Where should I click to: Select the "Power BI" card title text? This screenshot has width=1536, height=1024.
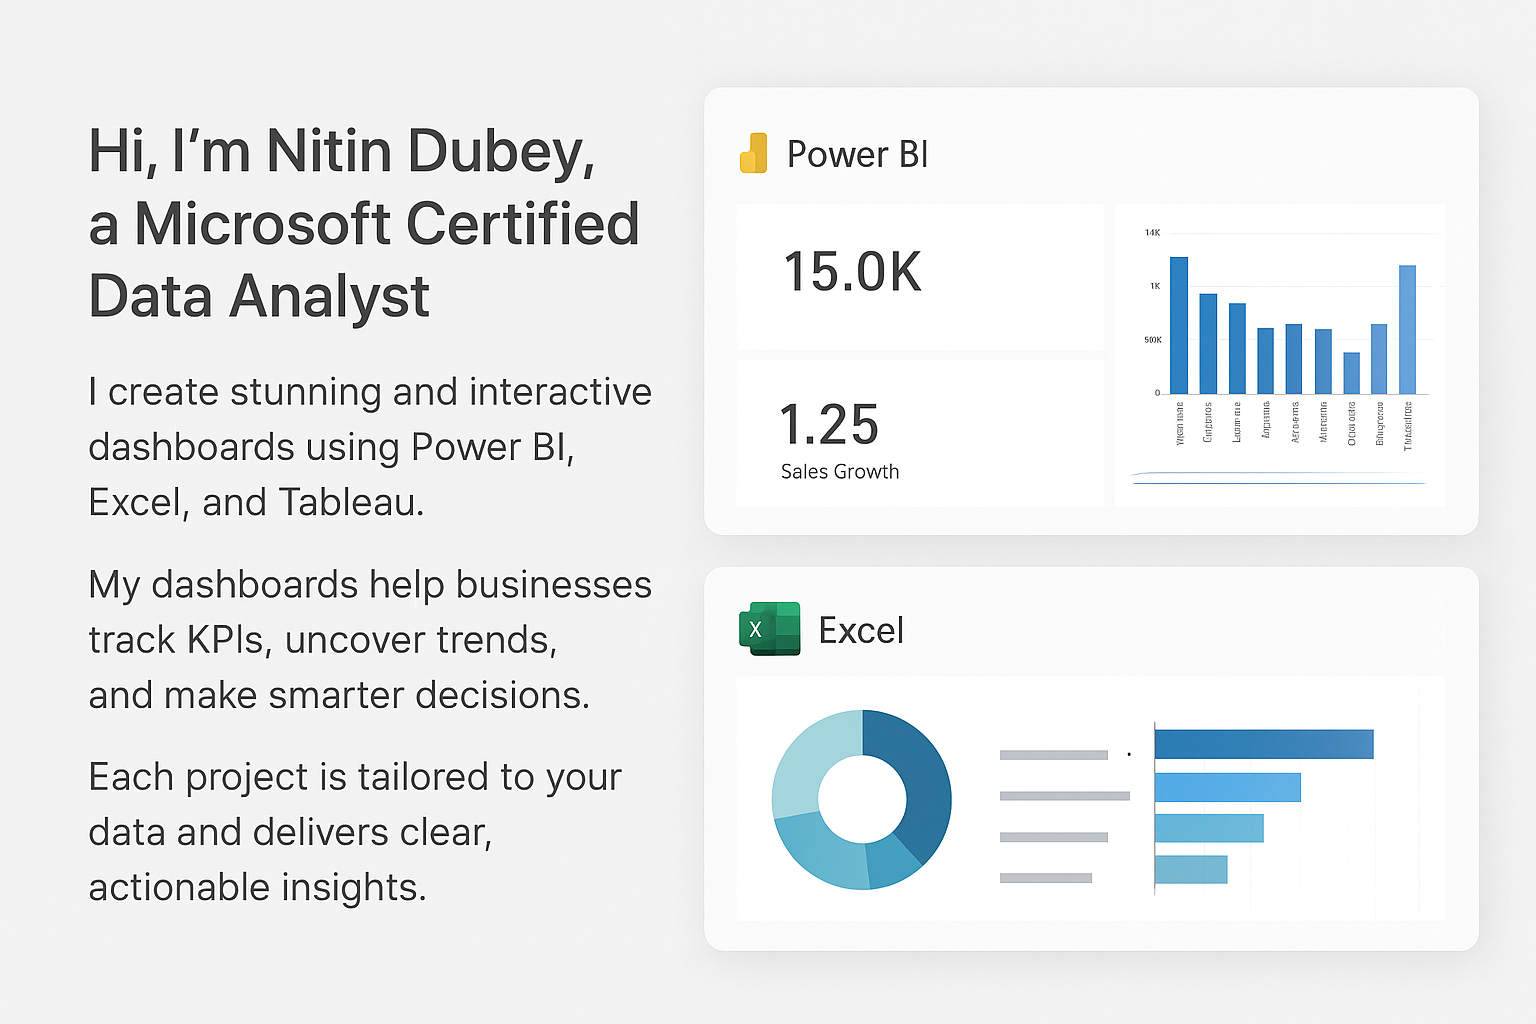coord(857,155)
